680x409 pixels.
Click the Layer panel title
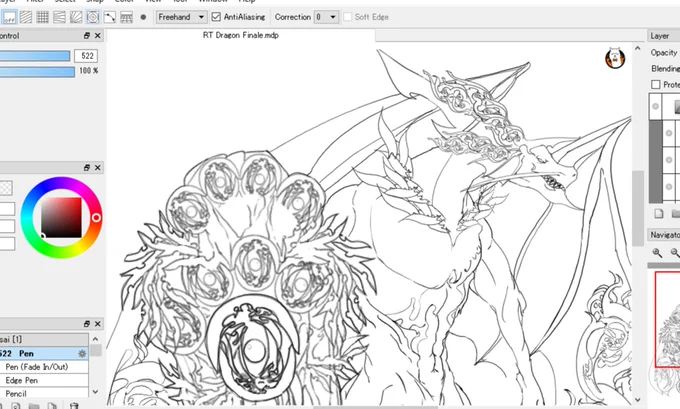tap(660, 36)
